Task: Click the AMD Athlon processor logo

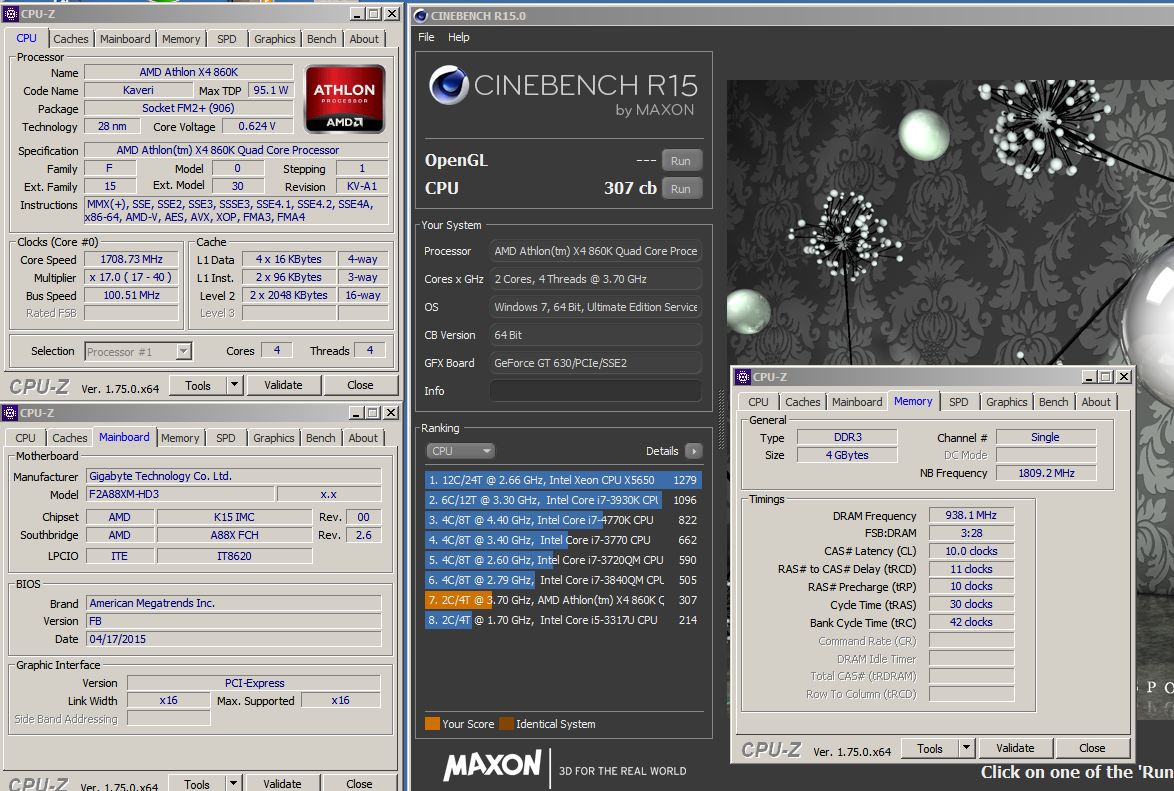Action: (344, 99)
